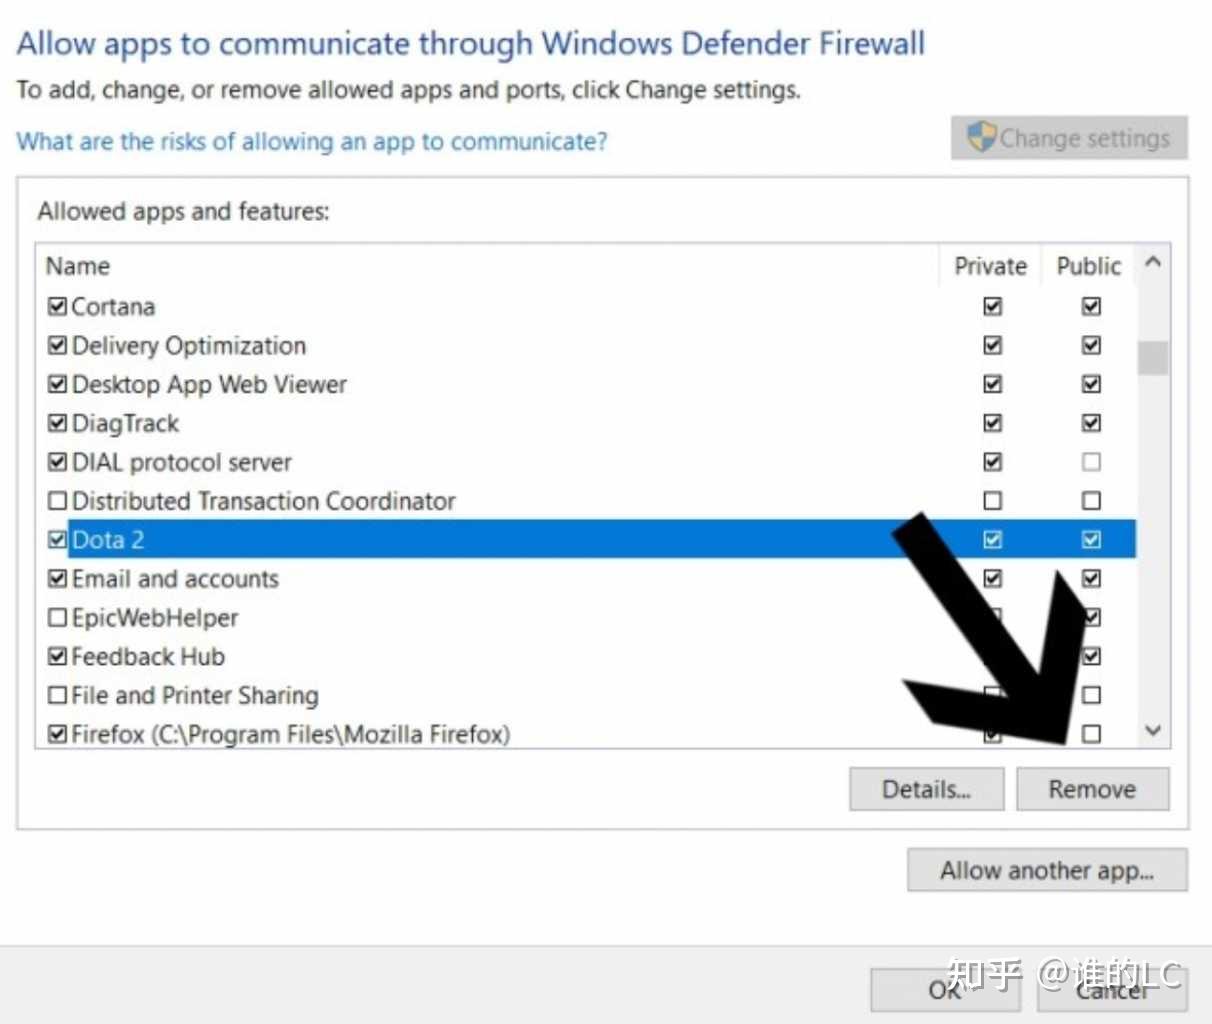Select the Firefox Mozilla Firefox entry

[291, 734]
